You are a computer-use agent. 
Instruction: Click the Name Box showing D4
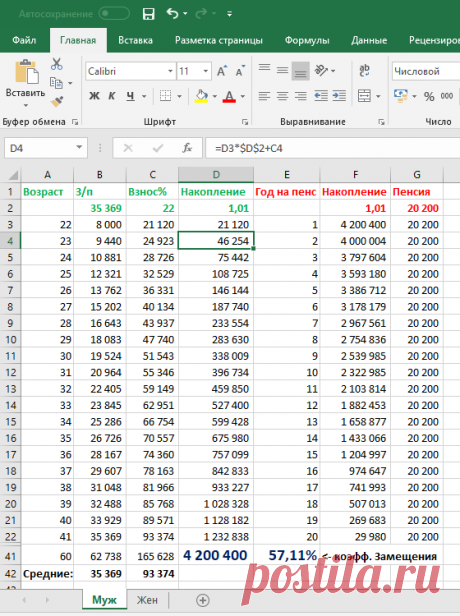coord(39,148)
